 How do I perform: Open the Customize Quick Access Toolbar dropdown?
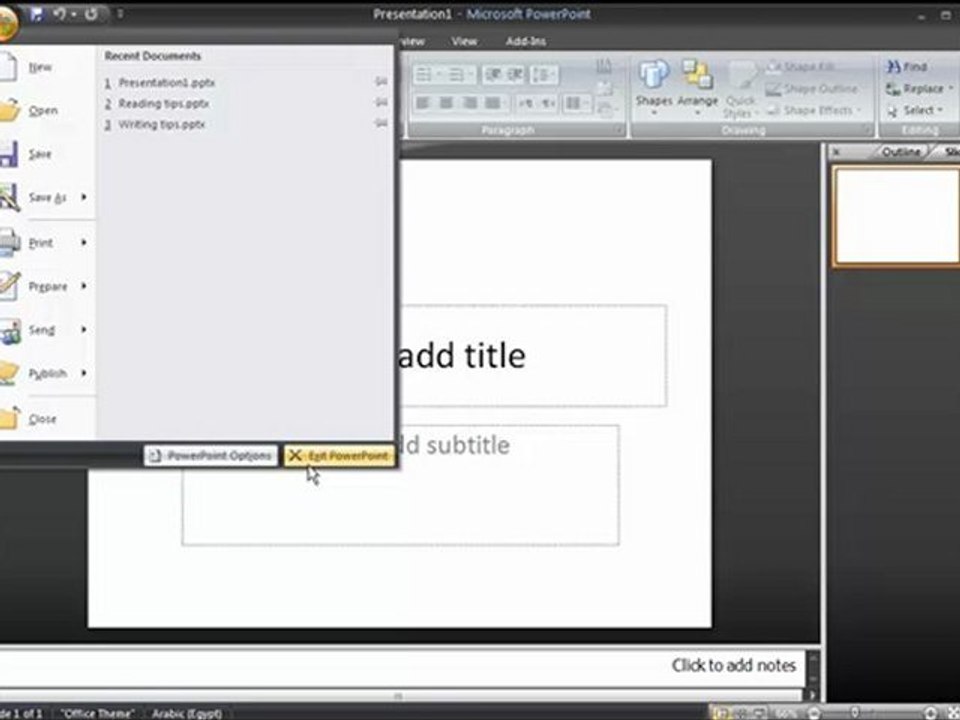[120, 13]
